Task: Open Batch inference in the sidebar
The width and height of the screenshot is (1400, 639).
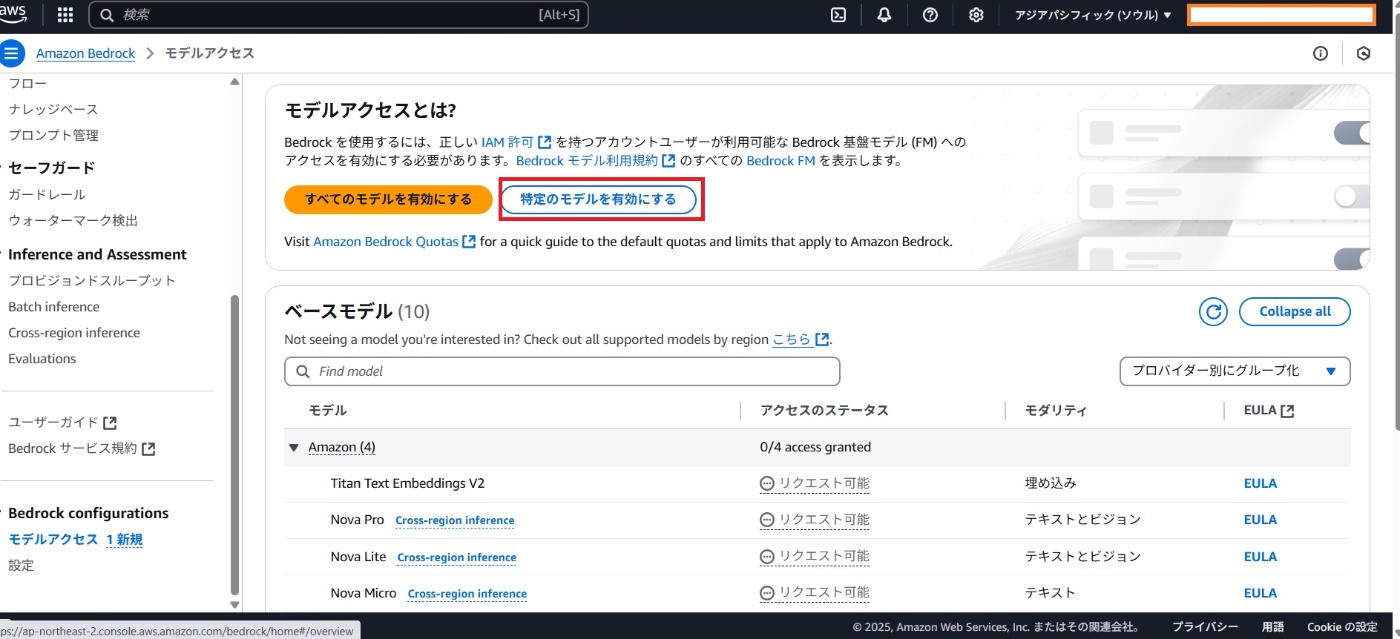Action: 54,307
